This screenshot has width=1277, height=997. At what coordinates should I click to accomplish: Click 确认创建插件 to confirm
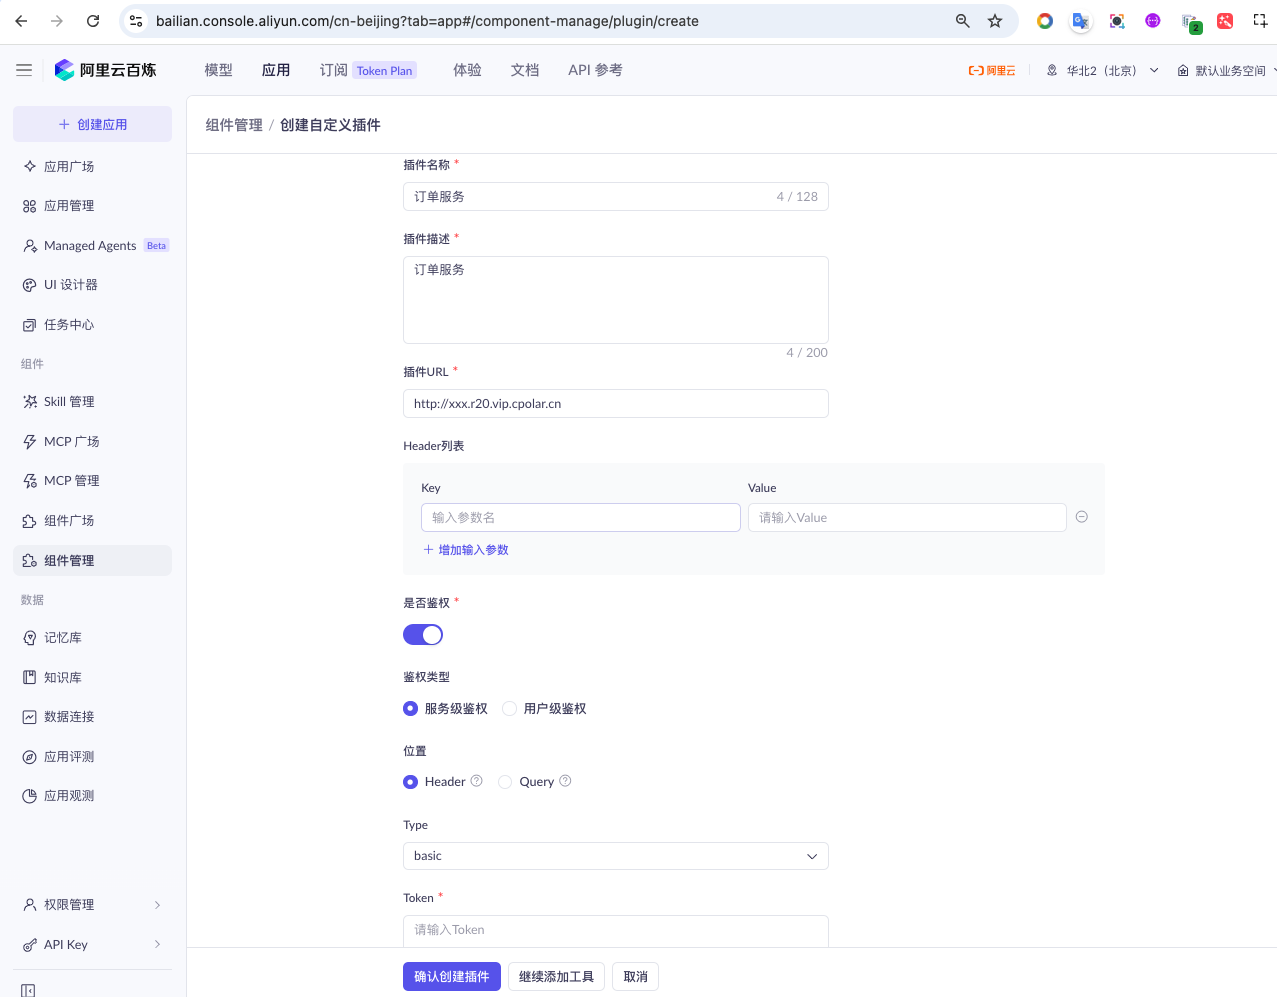coord(452,977)
